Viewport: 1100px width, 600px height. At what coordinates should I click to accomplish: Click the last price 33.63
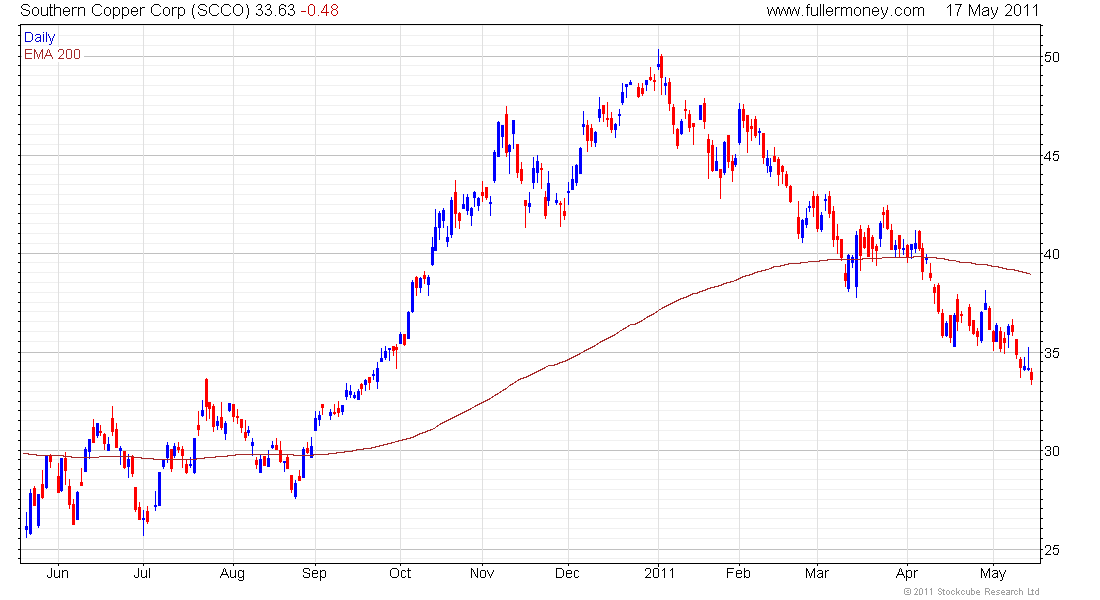point(275,11)
